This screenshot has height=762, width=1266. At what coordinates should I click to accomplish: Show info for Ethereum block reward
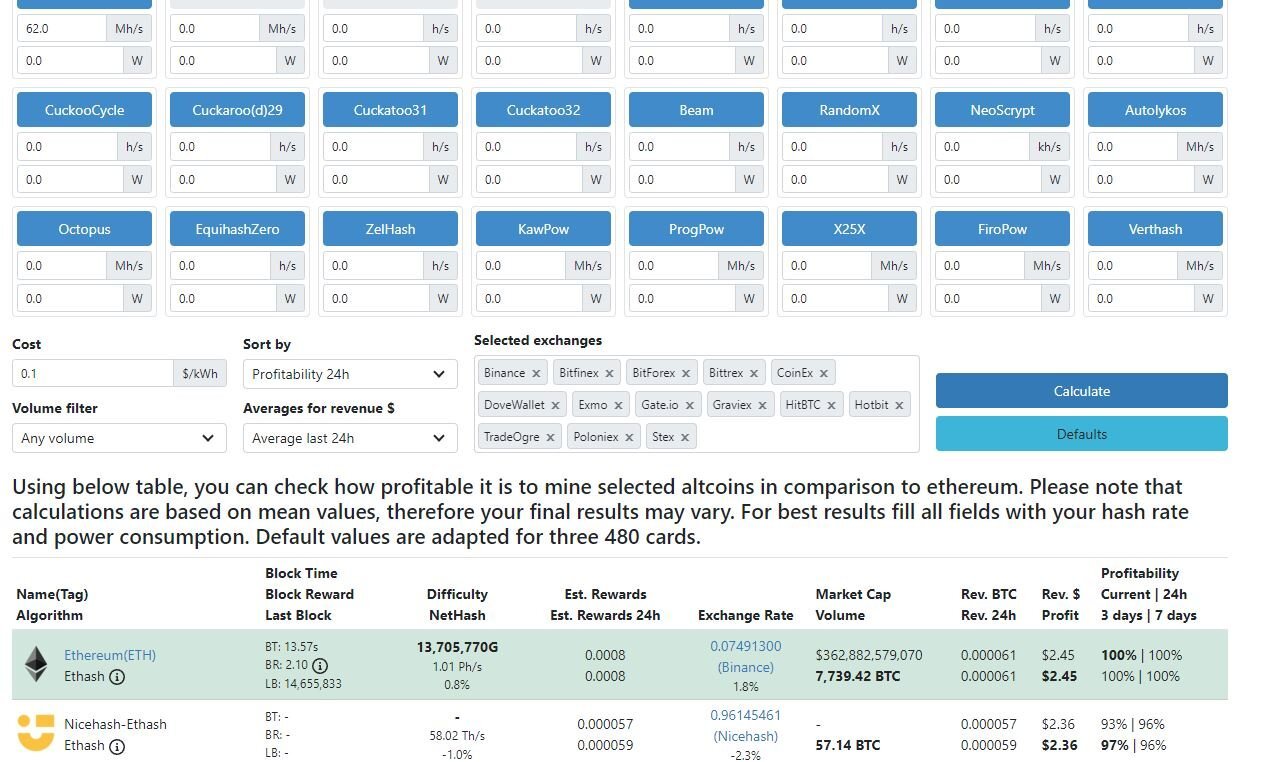[x=320, y=666]
